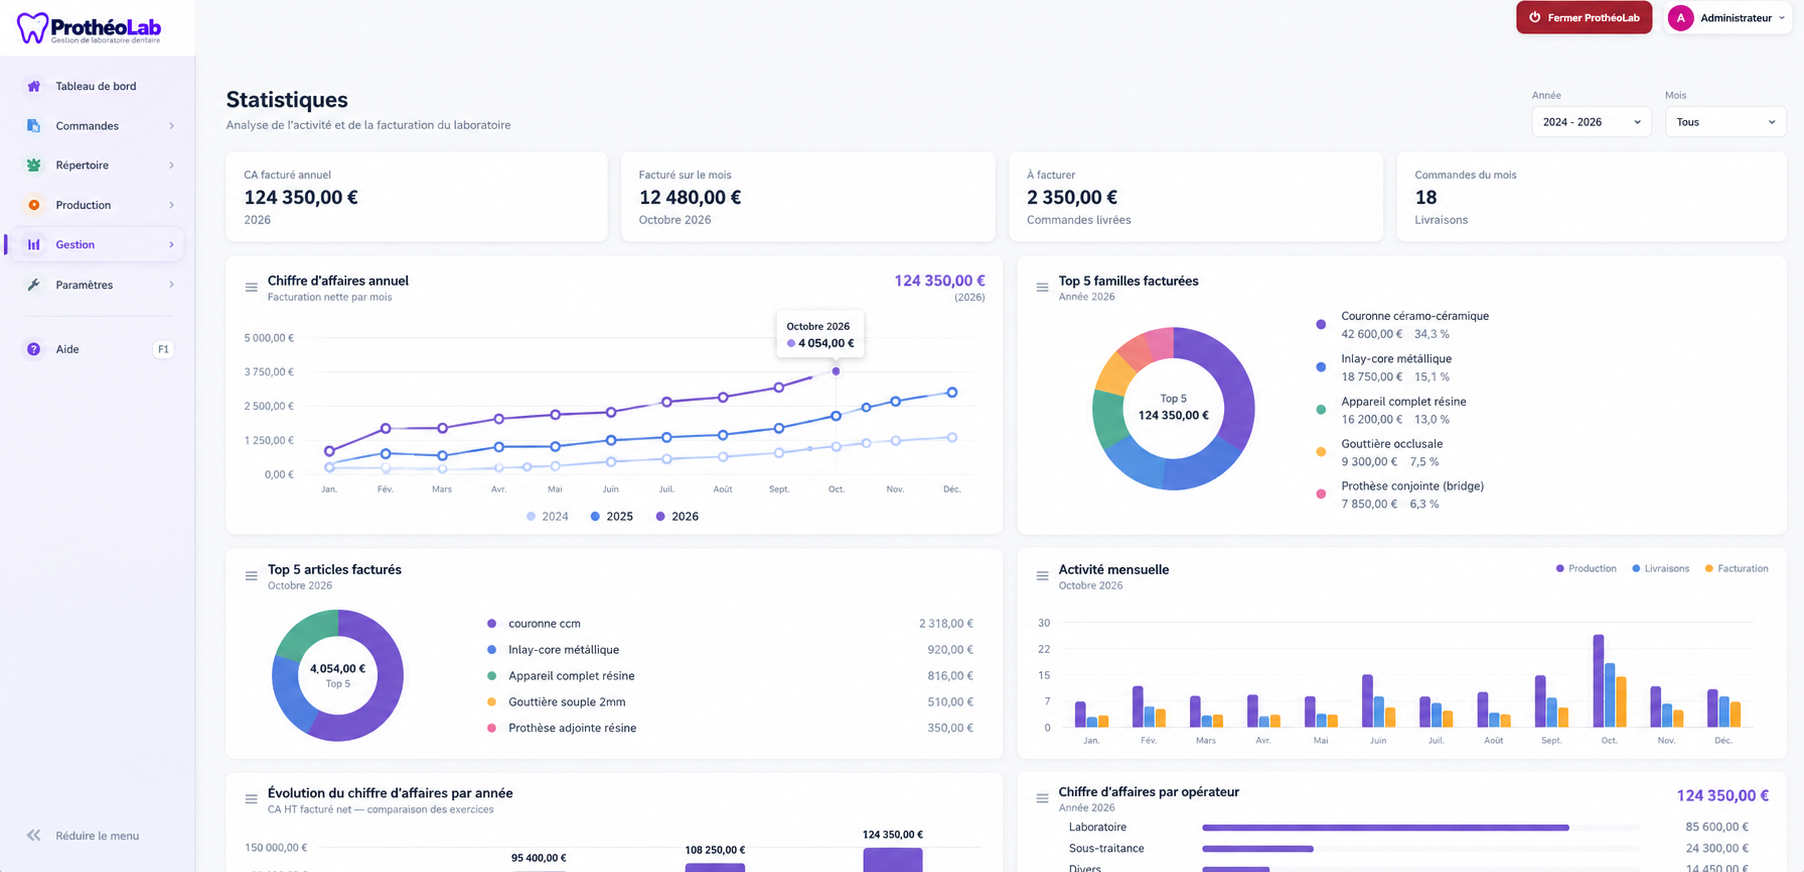
Task: Open the Administrateur account dropdown arrow
Action: coord(1782,18)
